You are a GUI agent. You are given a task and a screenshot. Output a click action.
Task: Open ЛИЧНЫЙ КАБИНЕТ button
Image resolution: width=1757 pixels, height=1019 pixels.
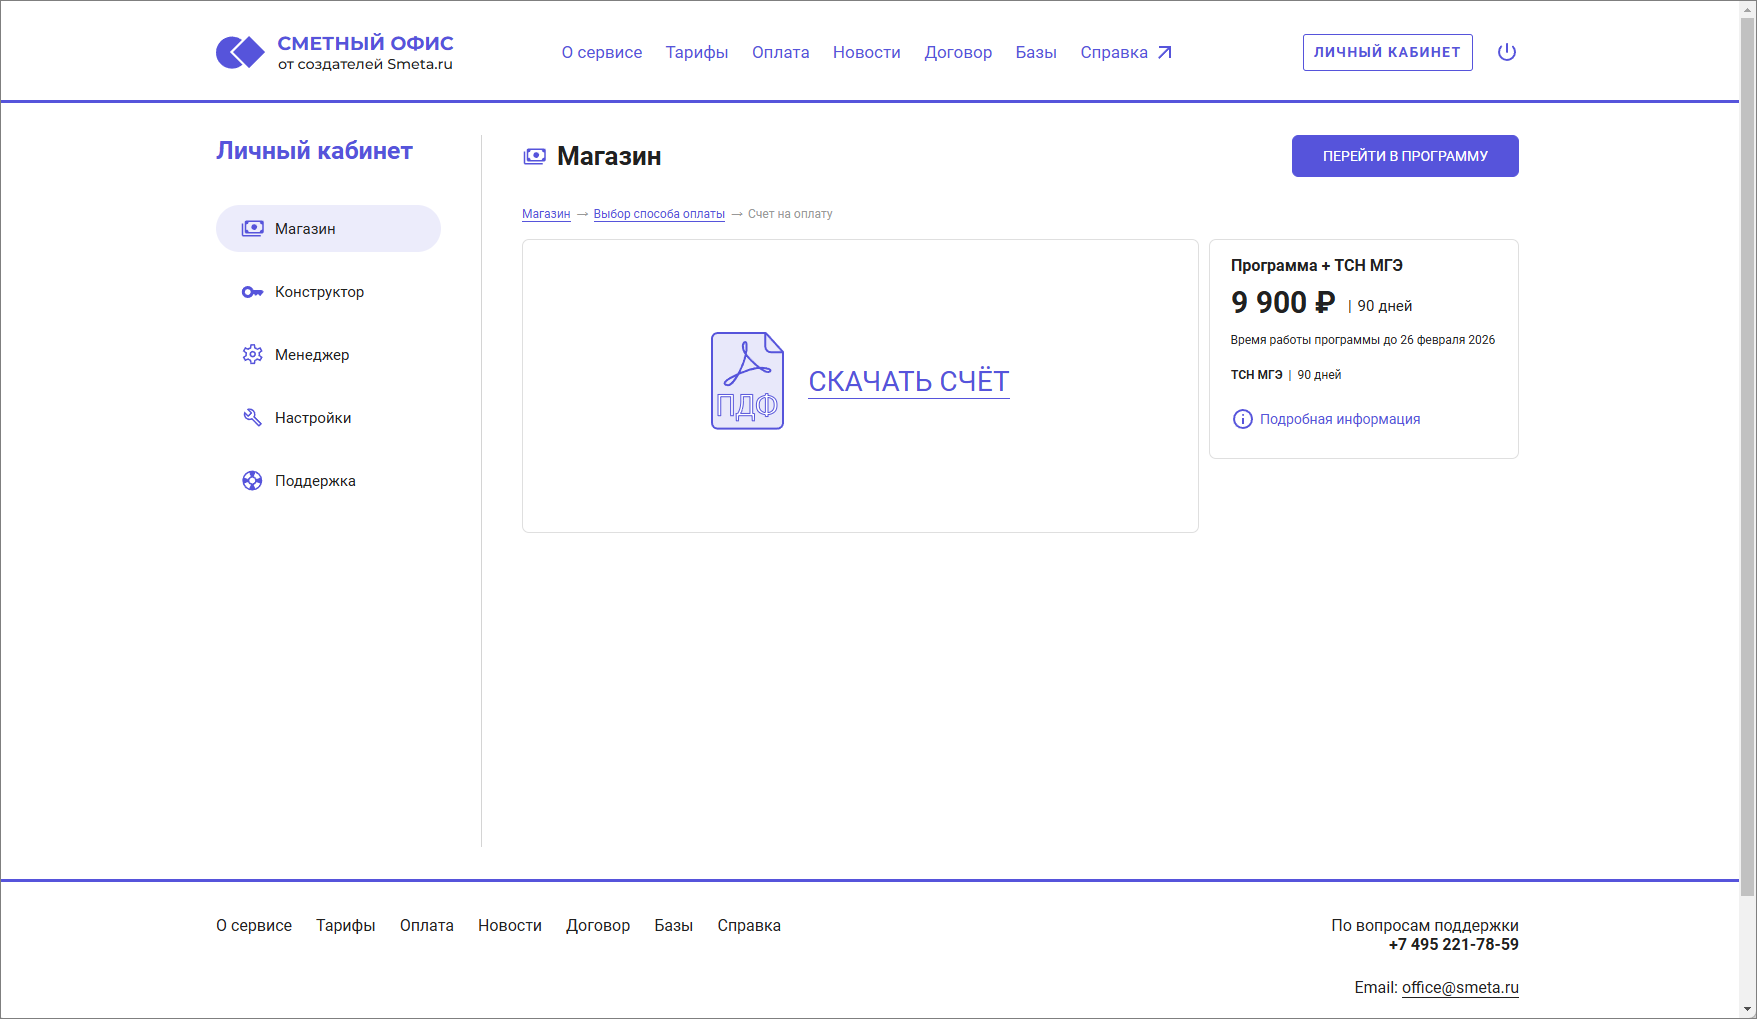pyautogui.click(x=1387, y=52)
